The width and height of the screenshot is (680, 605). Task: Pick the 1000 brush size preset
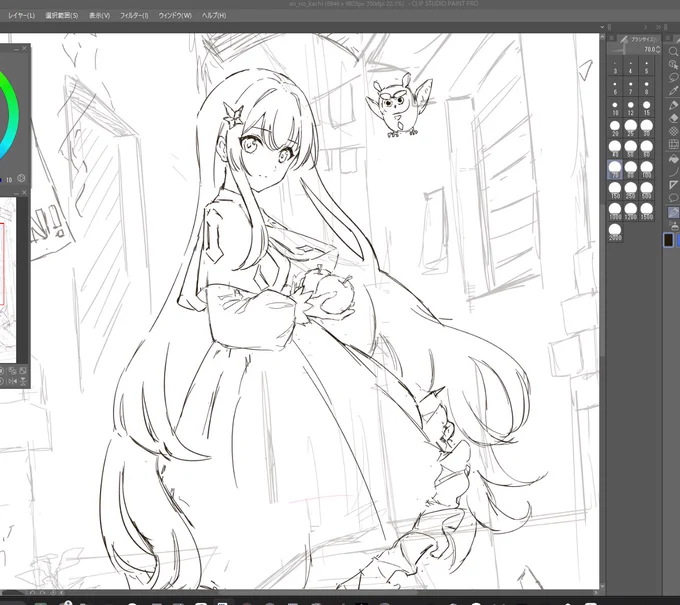pyautogui.click(x=615, y=211)
